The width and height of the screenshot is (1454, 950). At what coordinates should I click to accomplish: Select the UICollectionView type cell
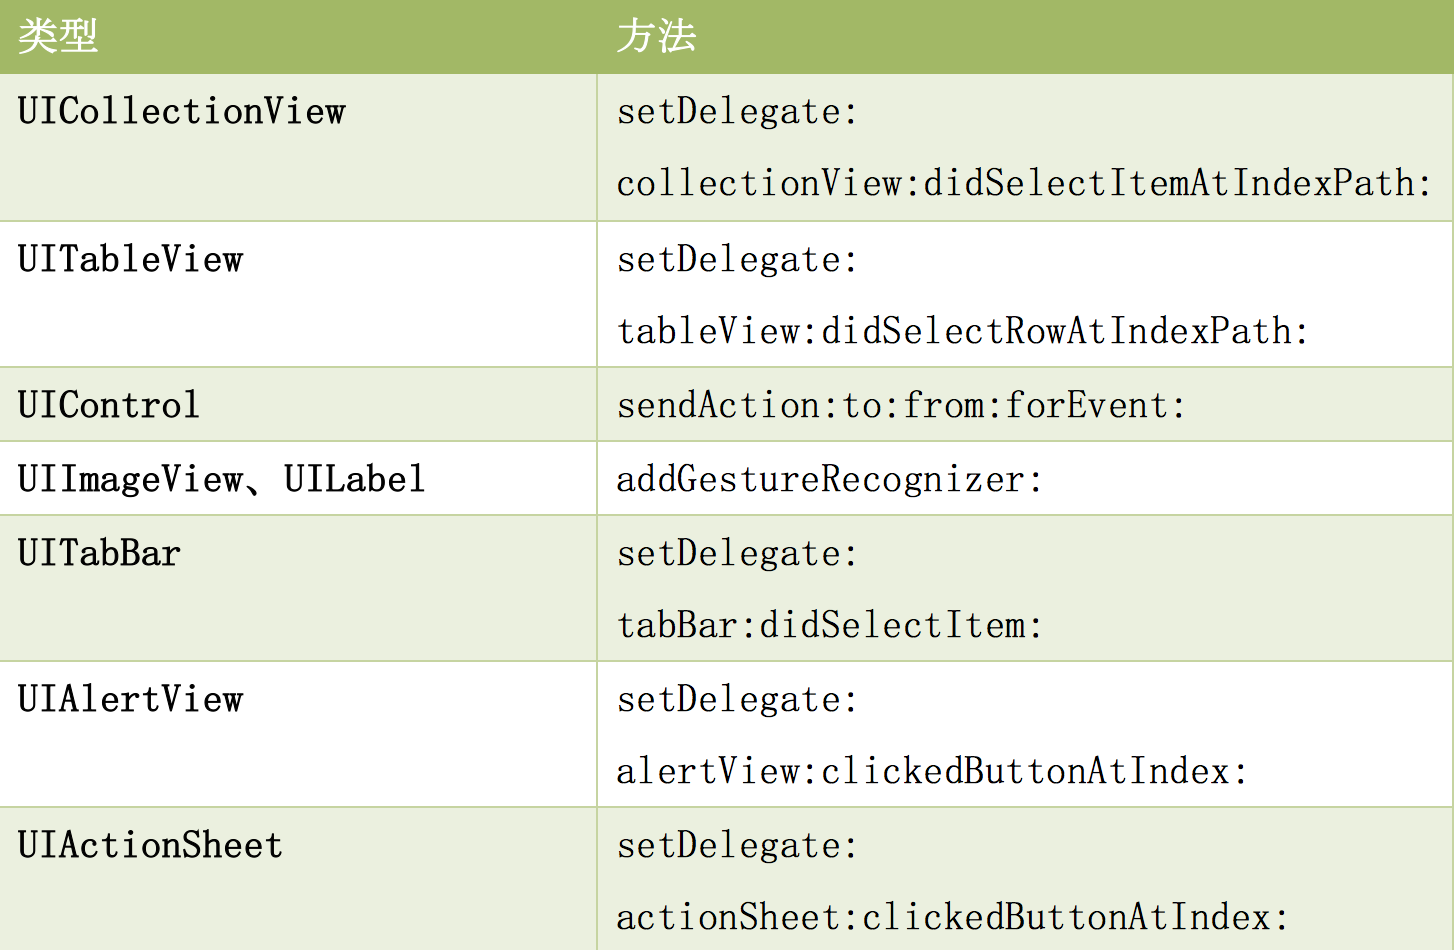182,111
